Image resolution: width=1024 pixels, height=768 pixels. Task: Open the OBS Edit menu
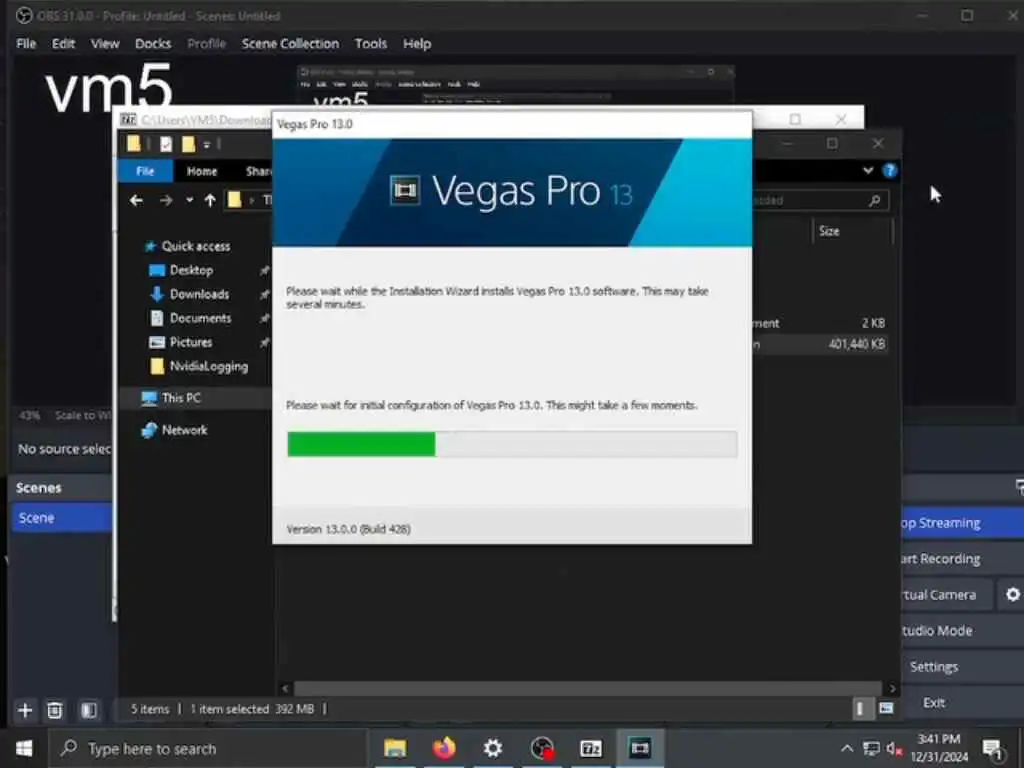(63, 44)
